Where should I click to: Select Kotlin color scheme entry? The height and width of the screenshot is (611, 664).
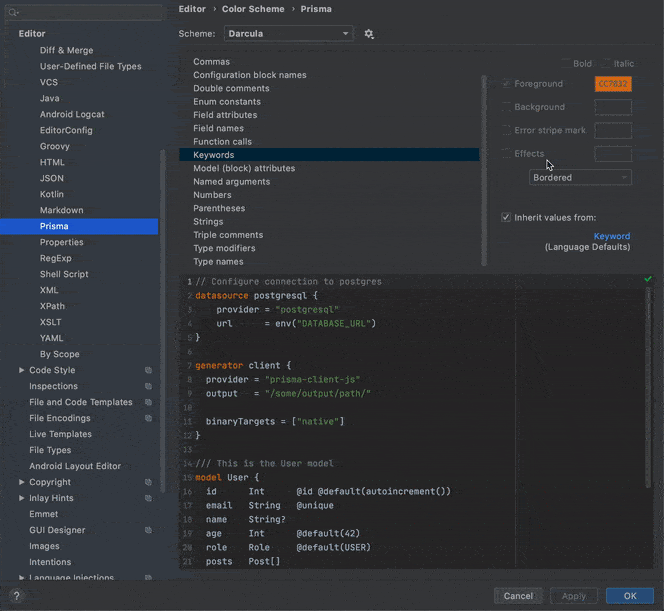coord(79,194)
